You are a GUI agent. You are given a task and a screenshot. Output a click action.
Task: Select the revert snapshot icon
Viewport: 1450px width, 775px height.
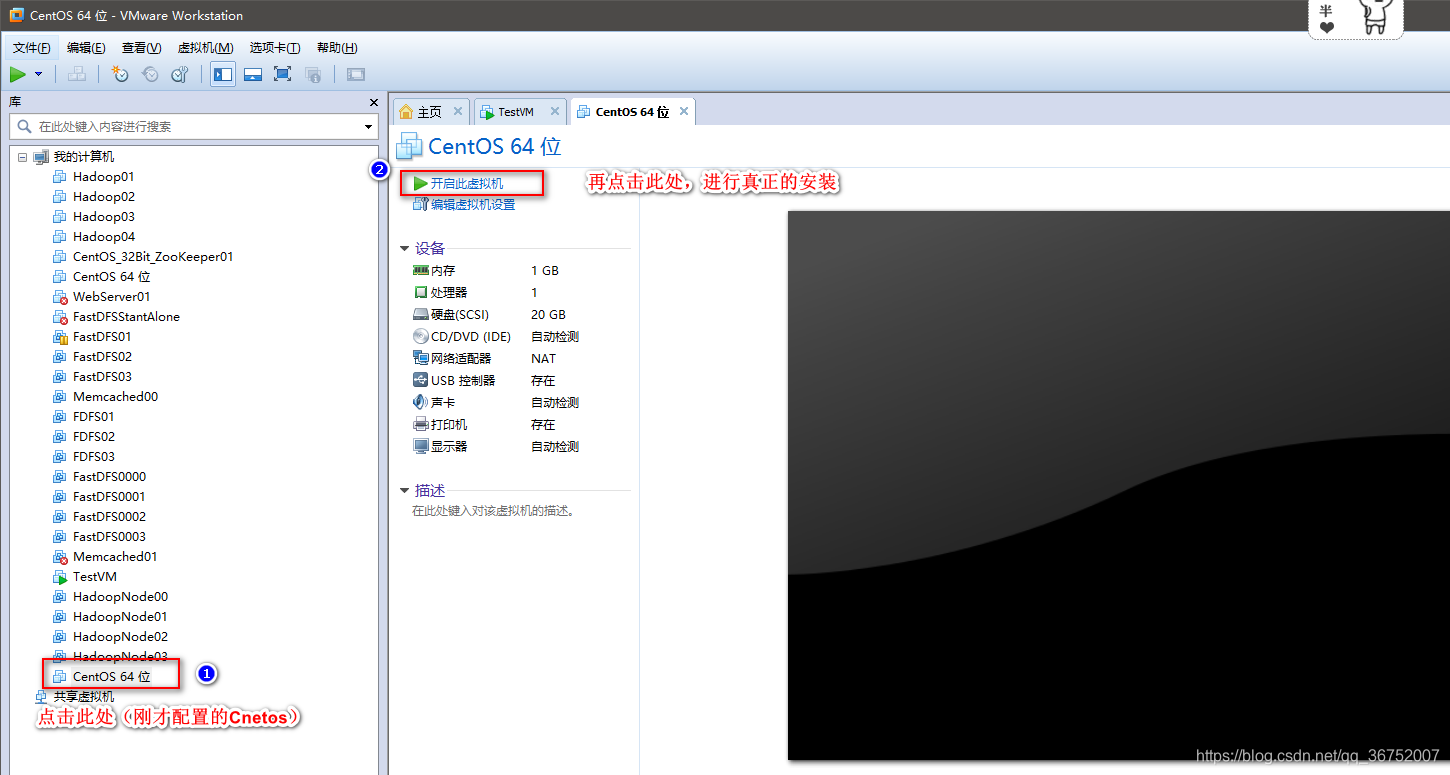tap(149, 74)
